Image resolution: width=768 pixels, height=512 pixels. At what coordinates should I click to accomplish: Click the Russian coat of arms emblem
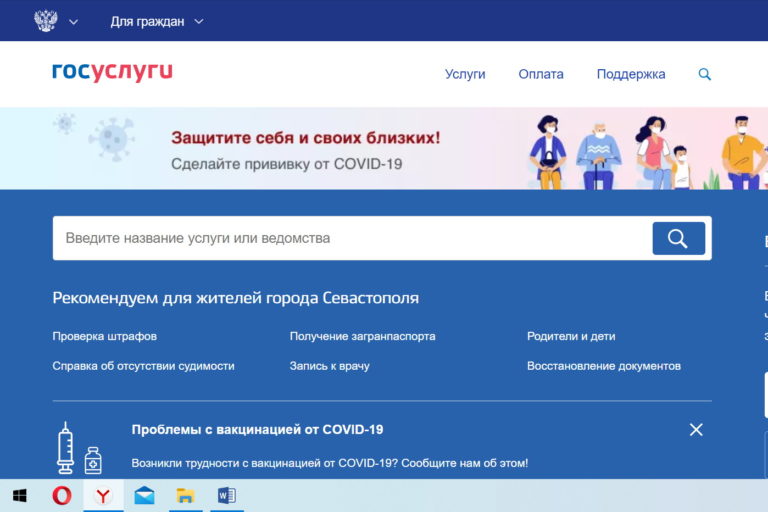point(45,21)
